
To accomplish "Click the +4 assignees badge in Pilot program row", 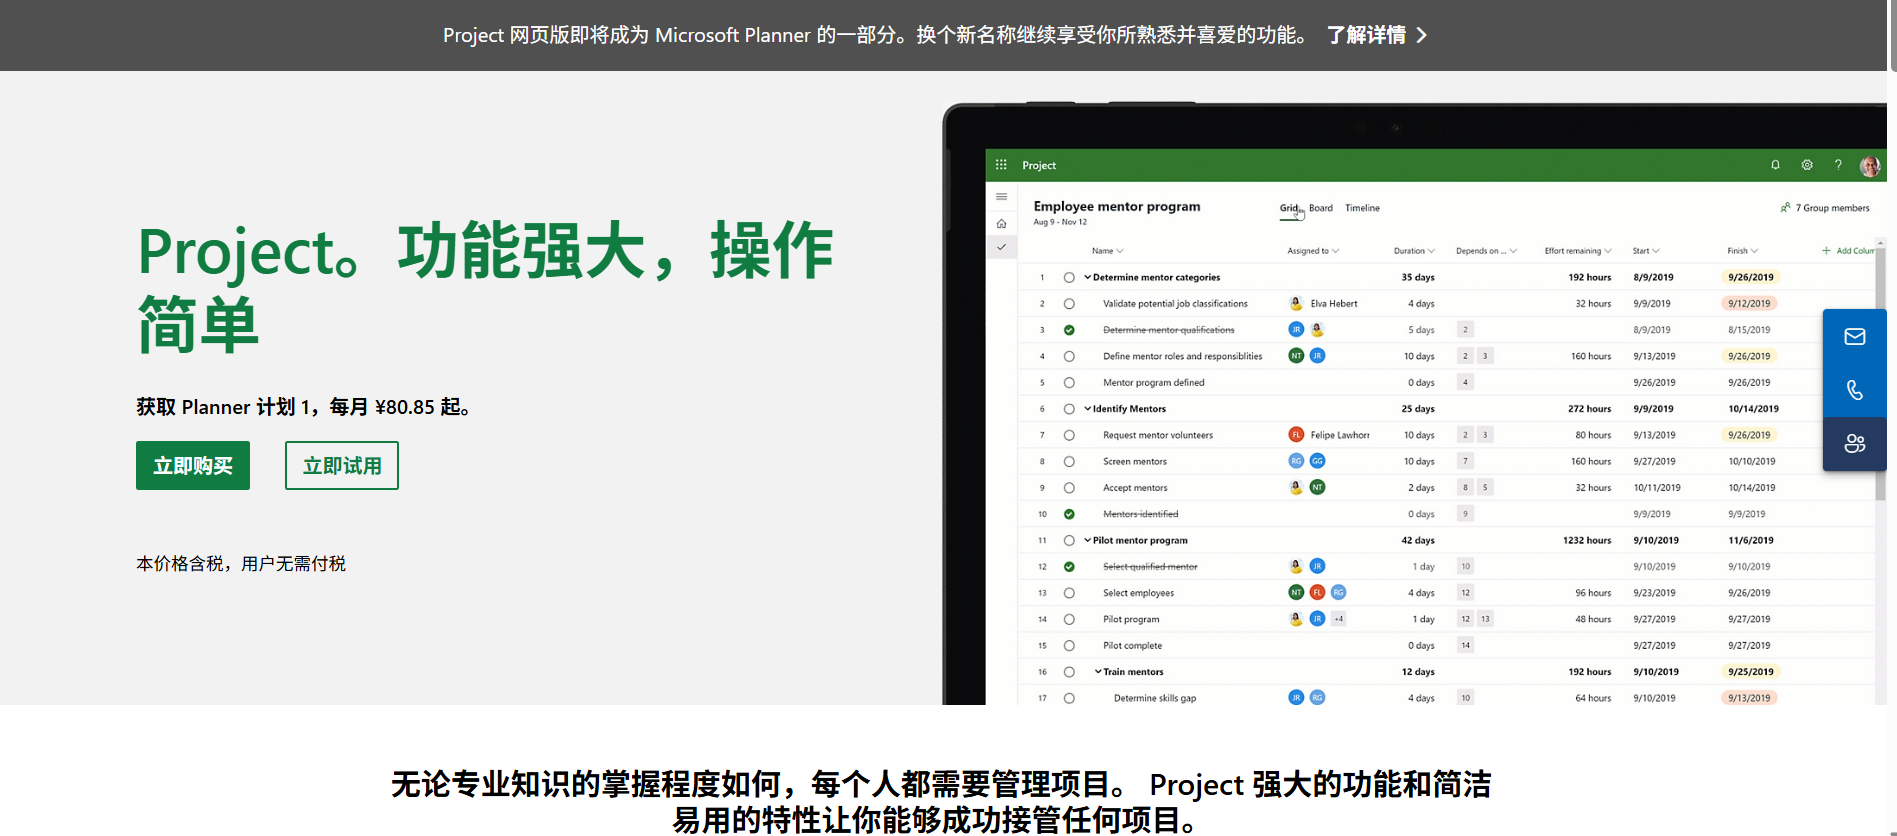I will point(1338,619).
